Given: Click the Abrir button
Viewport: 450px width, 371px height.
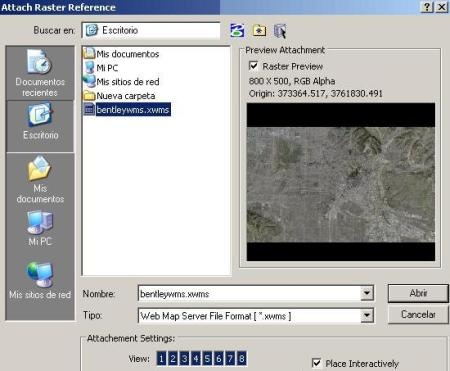Looking at the screenshot, I should 418,293.
